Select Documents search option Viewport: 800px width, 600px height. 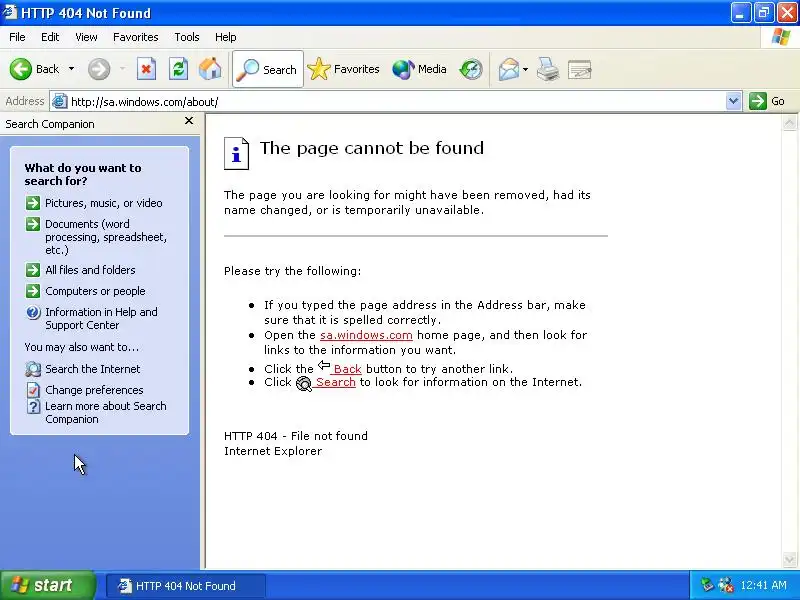[x=106, y=237]
